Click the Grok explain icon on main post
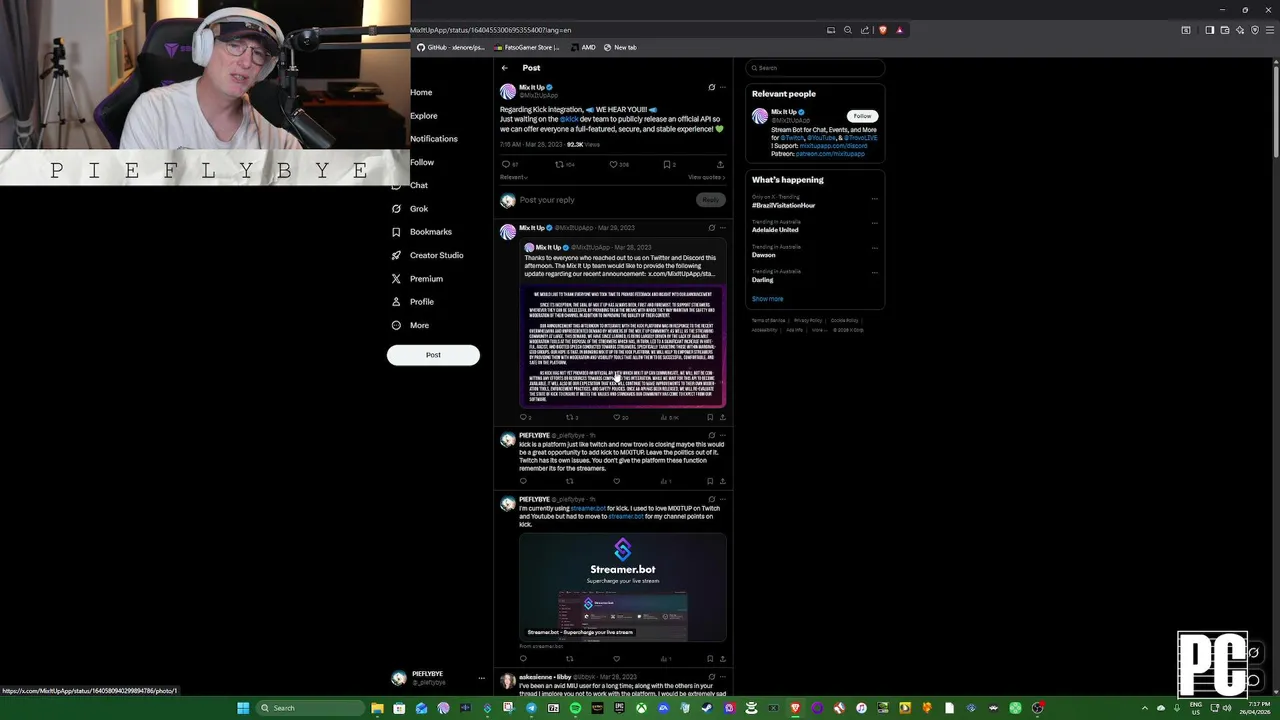Screen dimensions: 1280x720 click(x=712, y=87)
